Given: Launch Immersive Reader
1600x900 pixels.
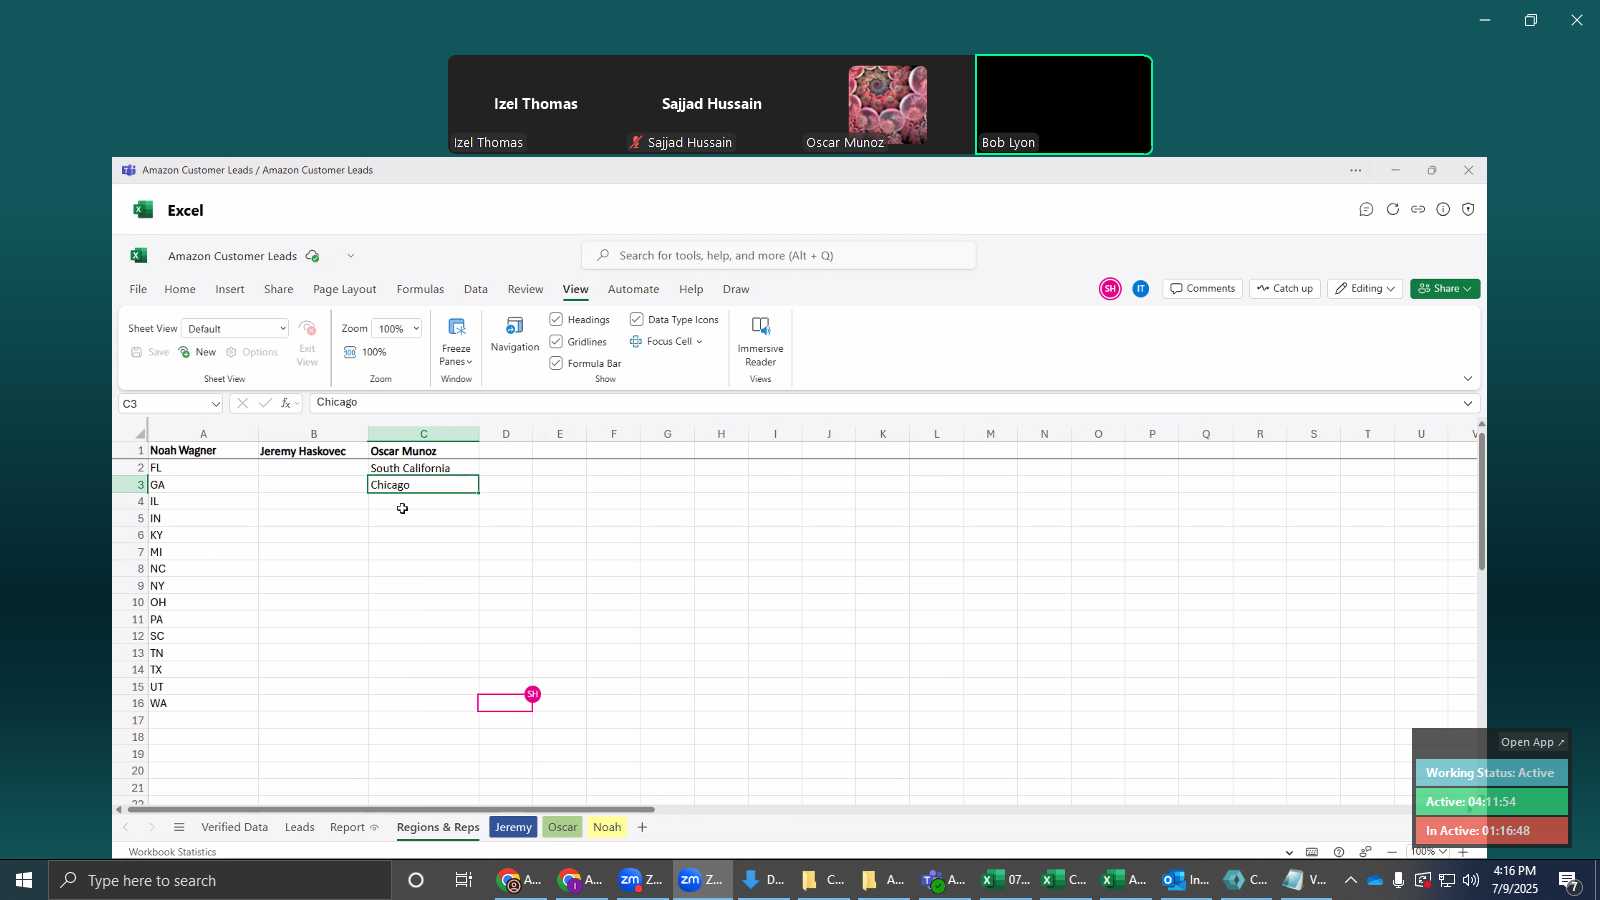Looking at the screenshot, I should pyautogui.click(x=760, y=341).
